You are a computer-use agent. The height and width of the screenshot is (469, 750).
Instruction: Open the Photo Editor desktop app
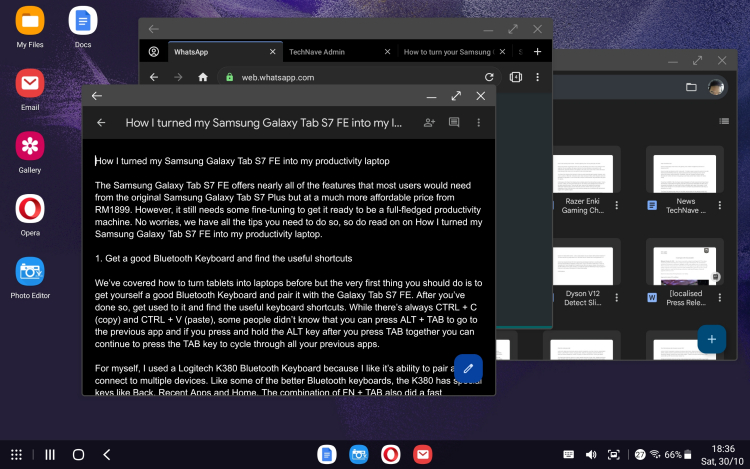coord(30,271)
